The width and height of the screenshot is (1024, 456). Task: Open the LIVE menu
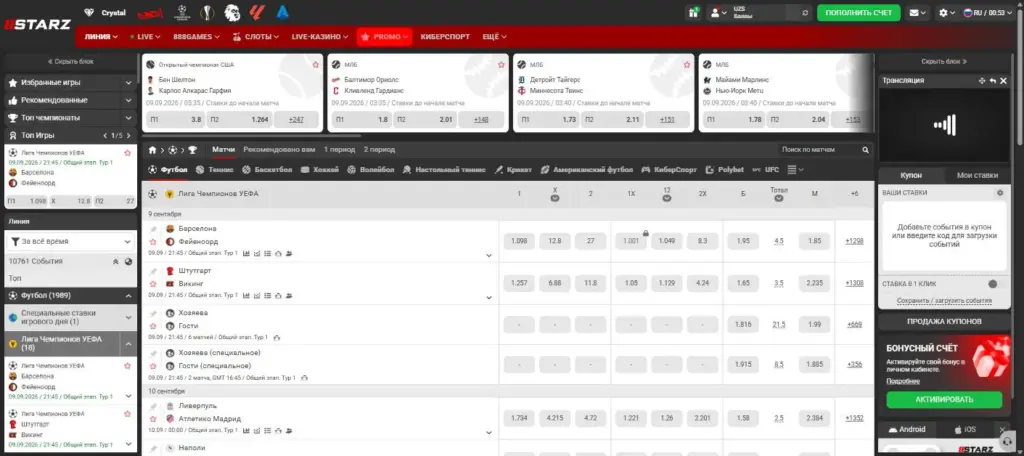[144, 37]
